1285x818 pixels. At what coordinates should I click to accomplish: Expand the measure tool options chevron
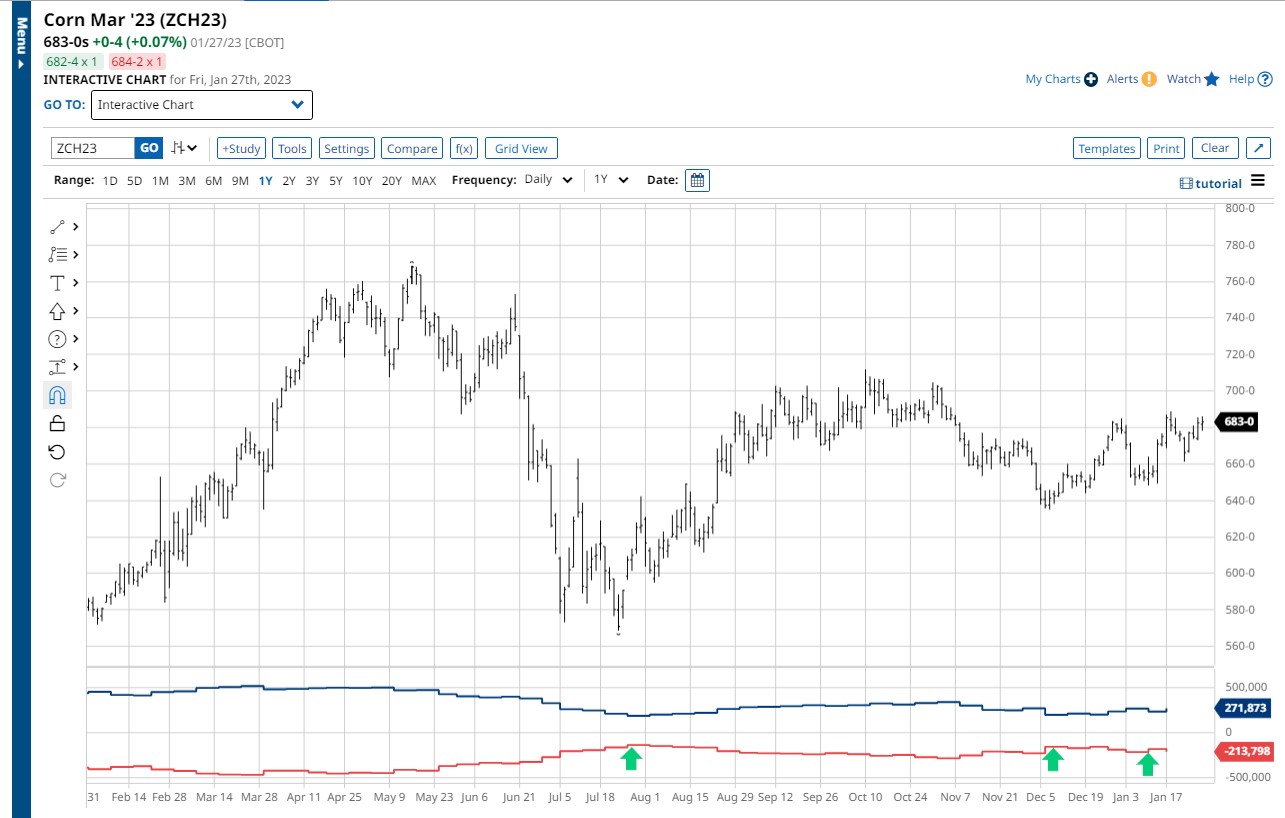tap(75, 367)
